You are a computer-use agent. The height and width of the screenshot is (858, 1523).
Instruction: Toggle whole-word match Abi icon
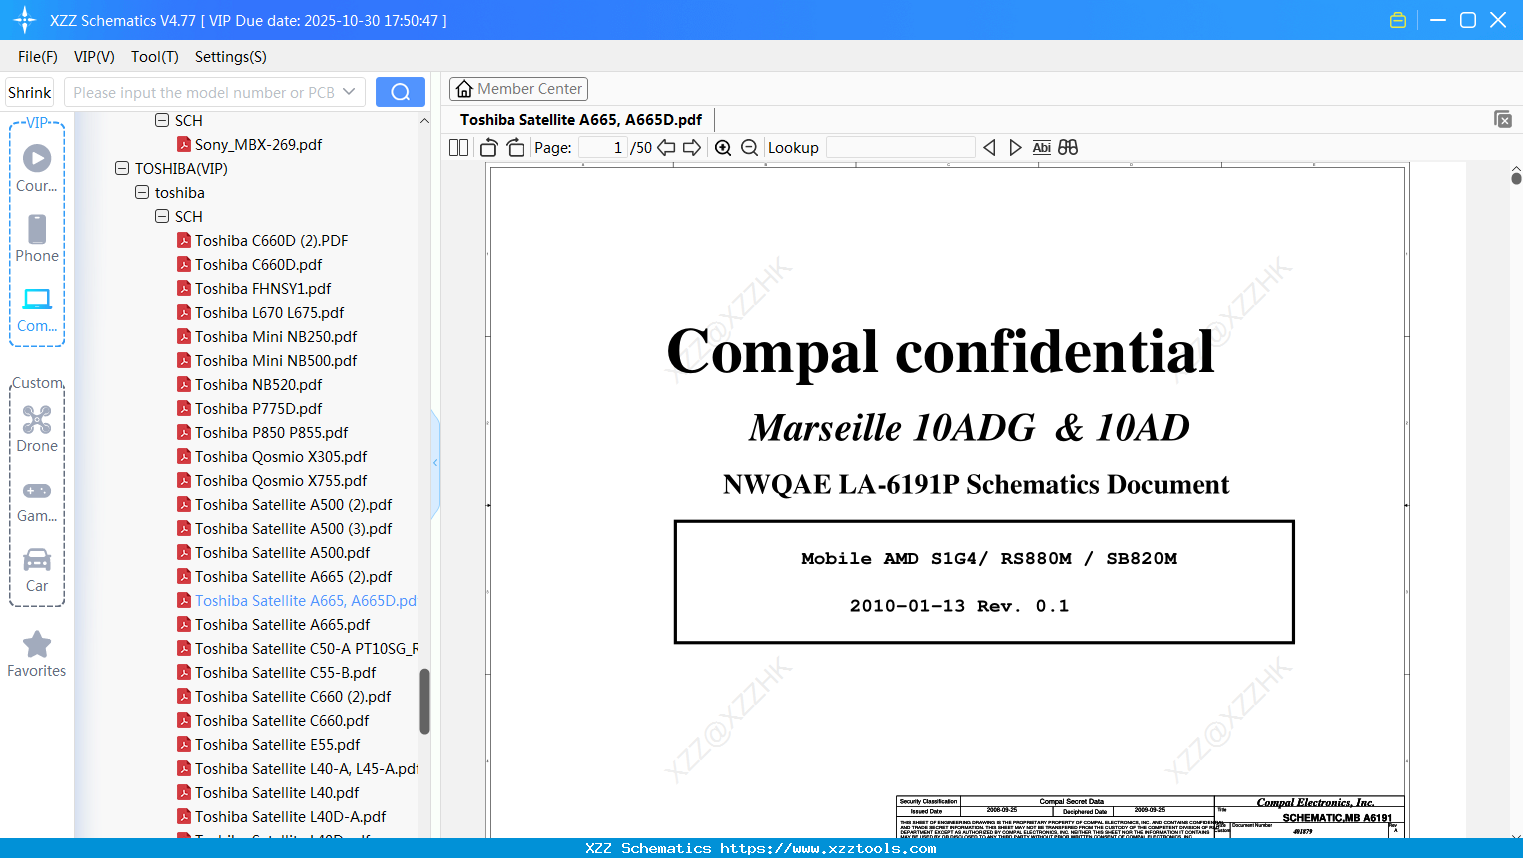pos(1042,148)
